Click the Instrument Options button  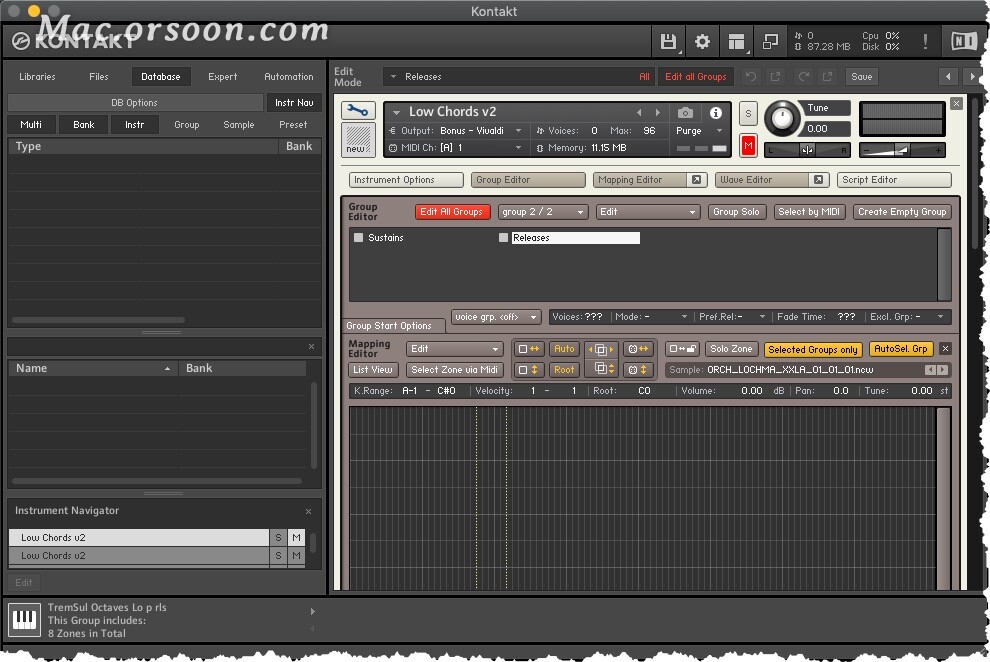click(406, 180)
